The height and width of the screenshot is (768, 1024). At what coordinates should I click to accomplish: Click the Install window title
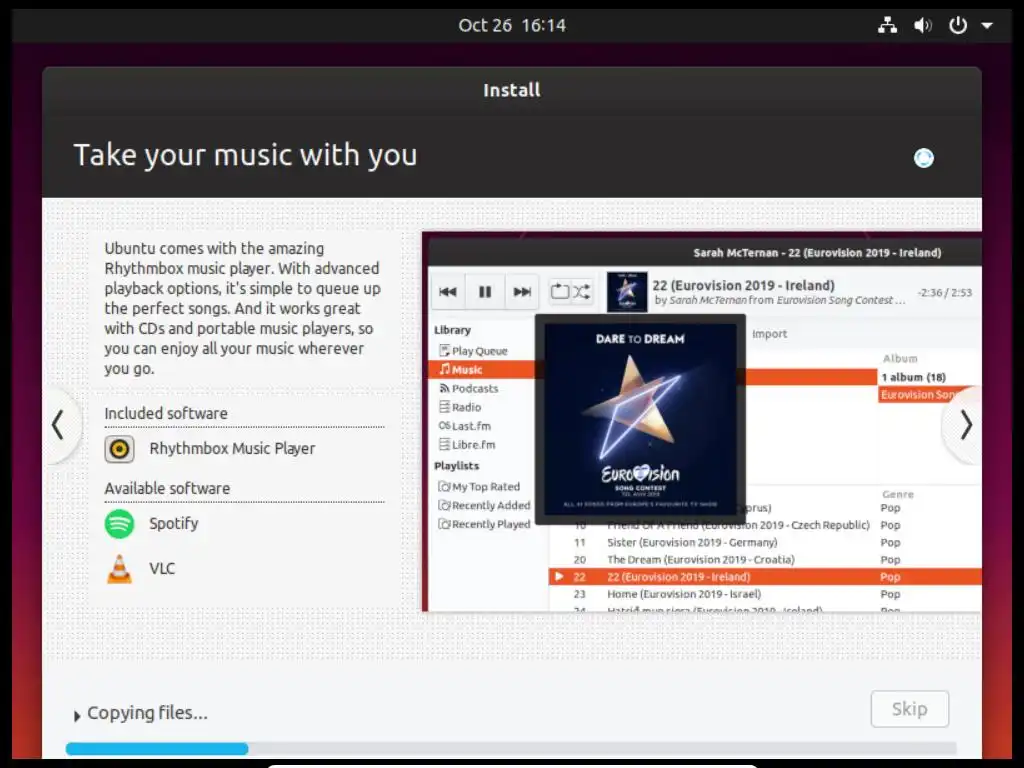coord(512,90)
